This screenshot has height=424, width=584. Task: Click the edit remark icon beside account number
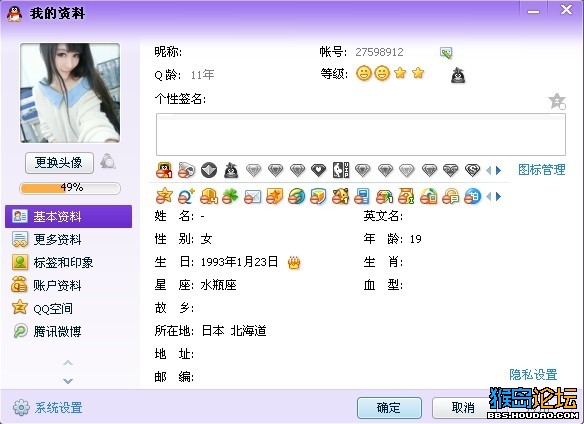point(446,53)
